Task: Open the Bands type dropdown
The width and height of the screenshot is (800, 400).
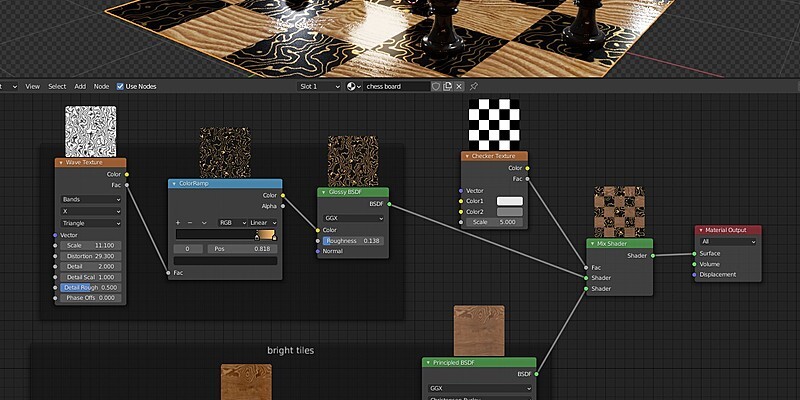Action: tap(91, 199)
